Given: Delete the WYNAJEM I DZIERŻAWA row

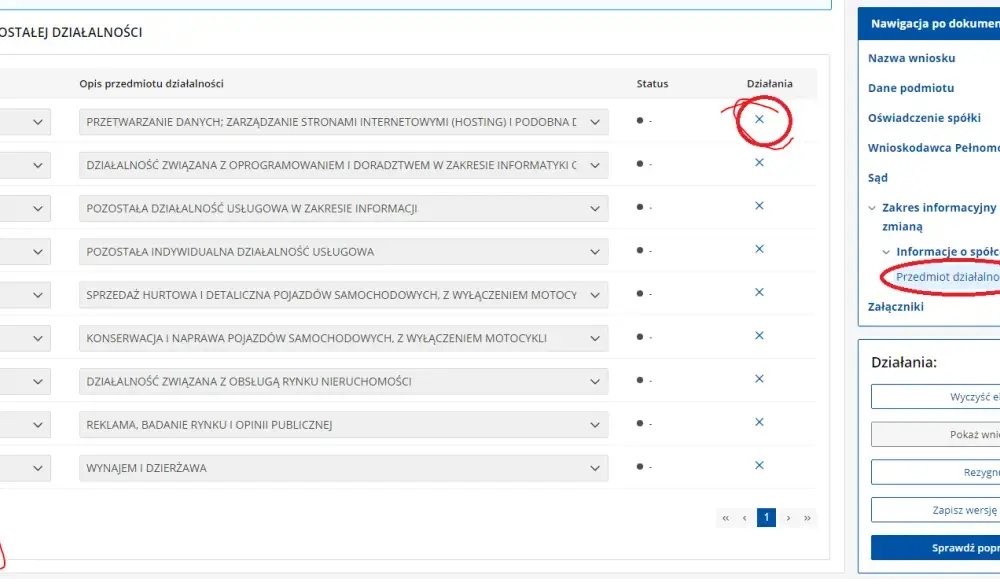Looking at the screenshot, I should coord(759,465).
